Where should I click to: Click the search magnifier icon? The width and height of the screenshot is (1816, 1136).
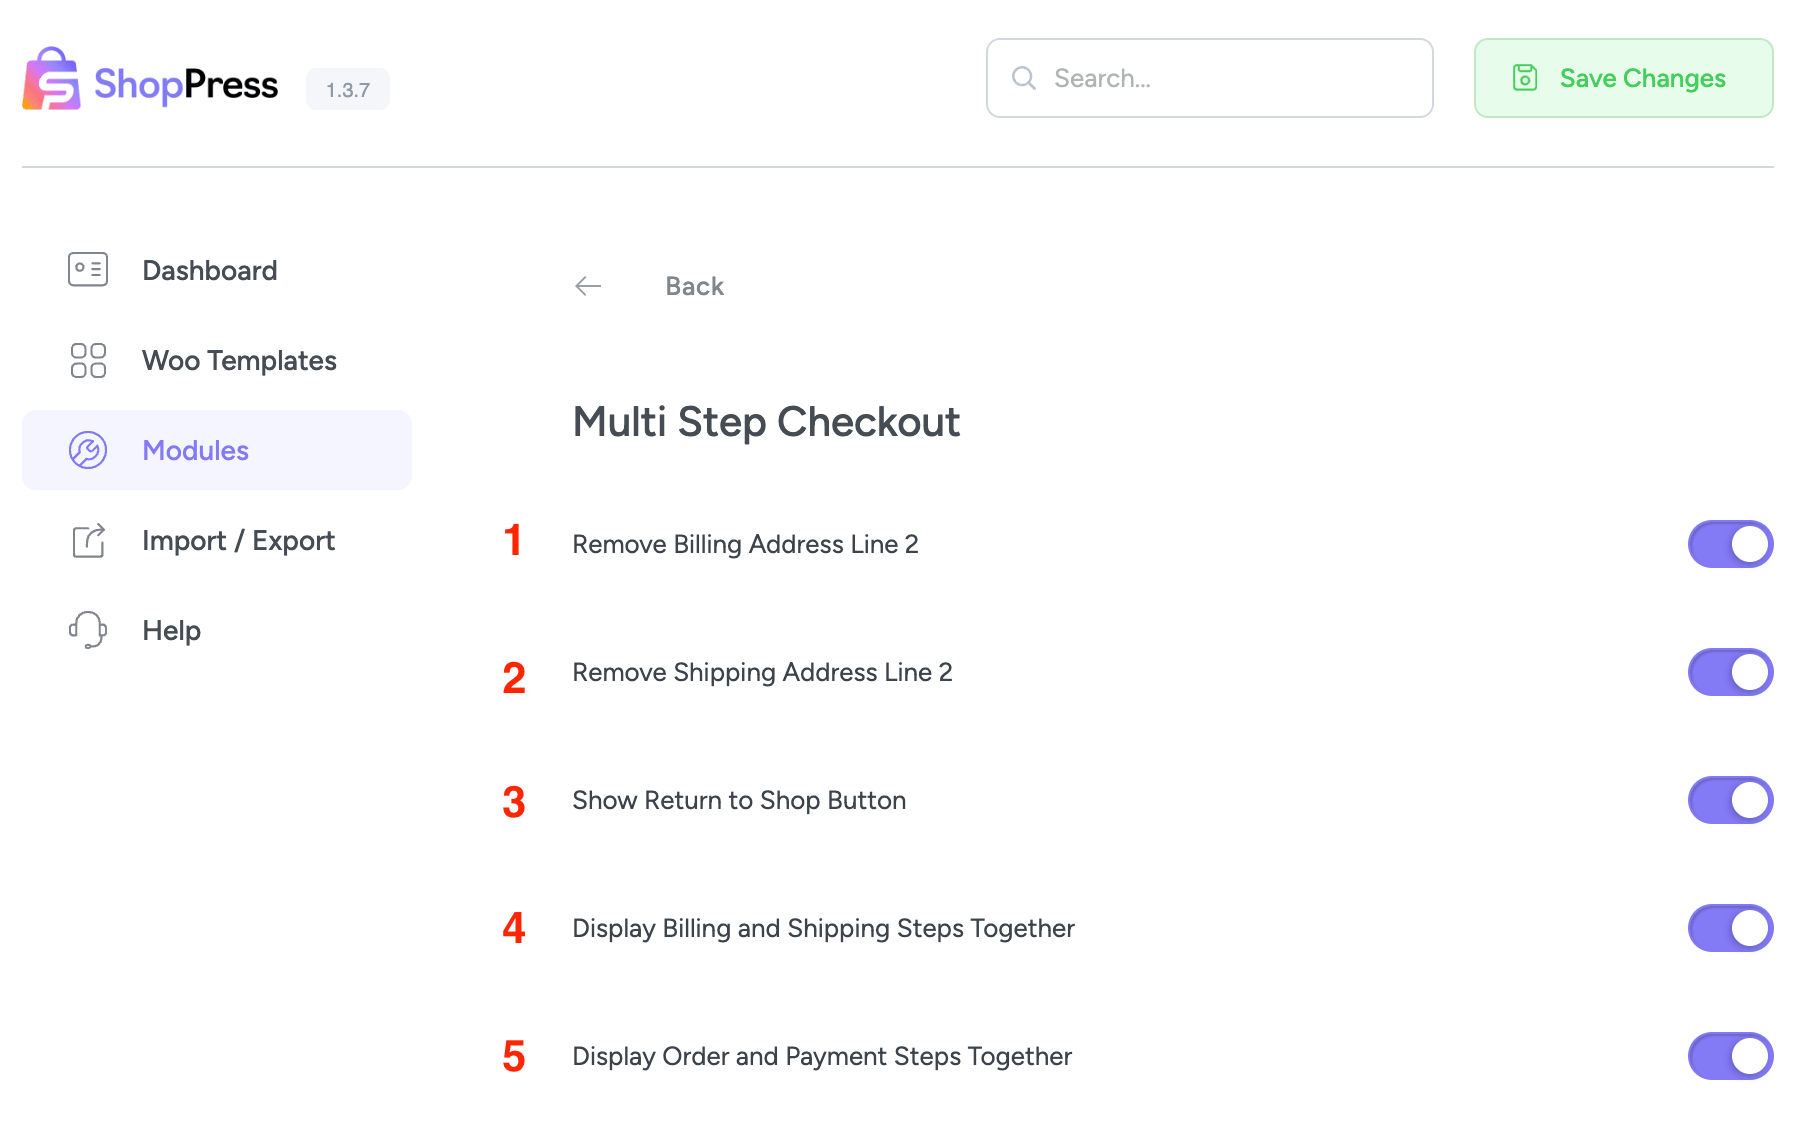pyautogui.click(x=1023, y=78)
